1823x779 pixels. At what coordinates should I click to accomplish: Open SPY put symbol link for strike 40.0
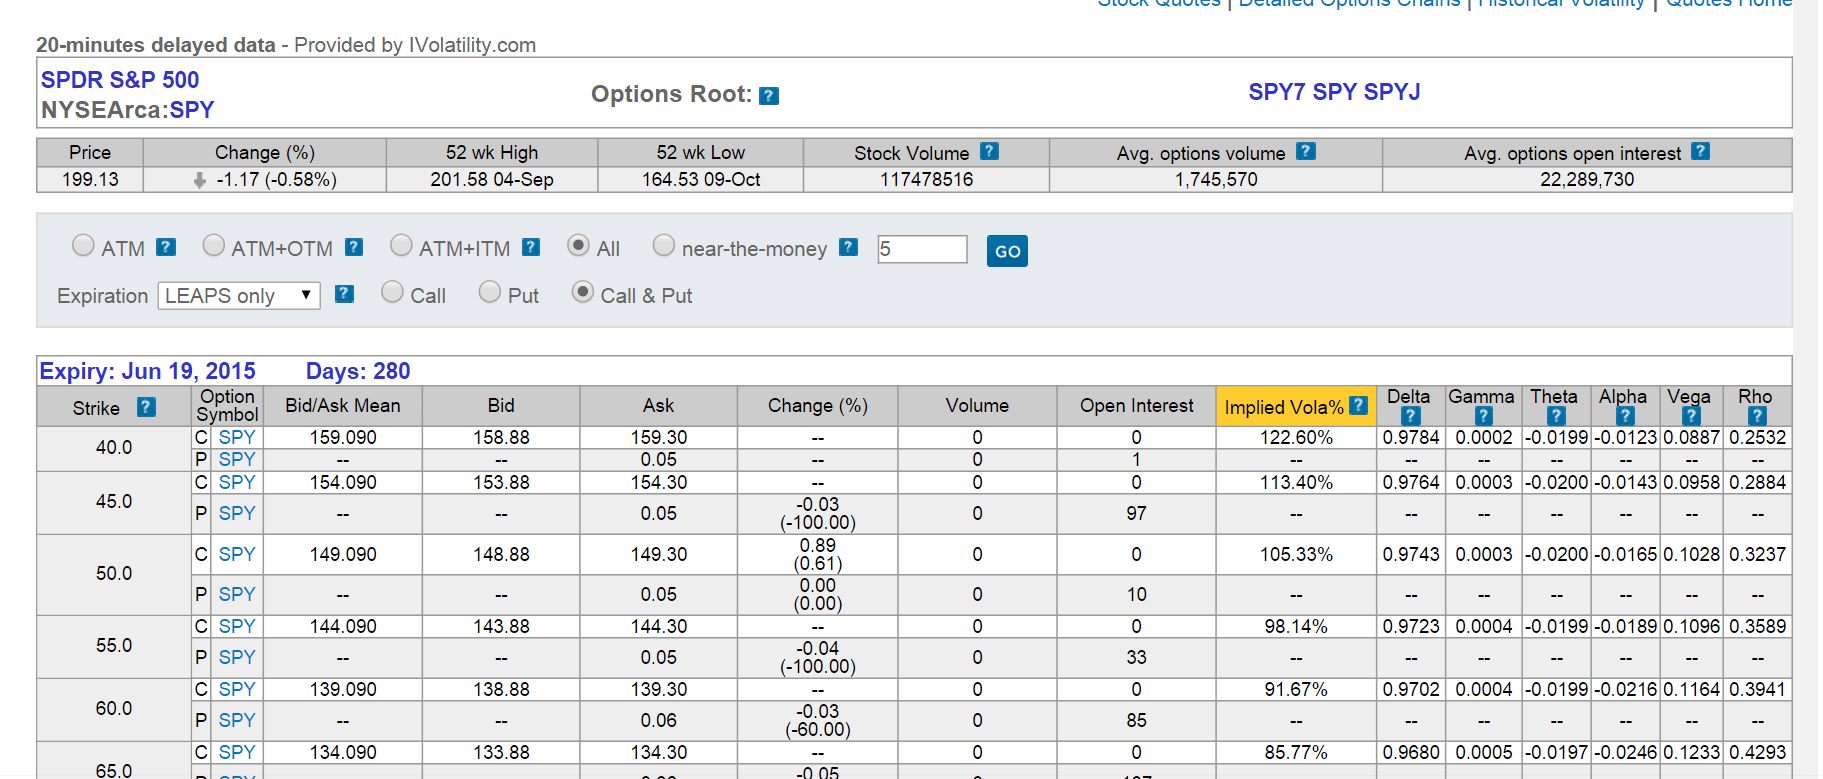[237, 459]
